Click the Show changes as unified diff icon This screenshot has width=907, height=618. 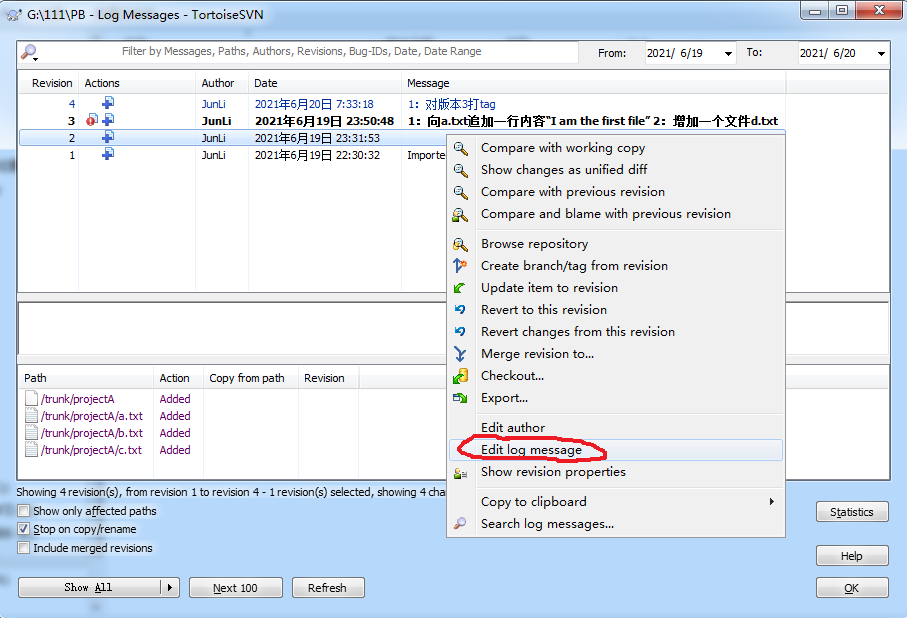tap(460, 170)
